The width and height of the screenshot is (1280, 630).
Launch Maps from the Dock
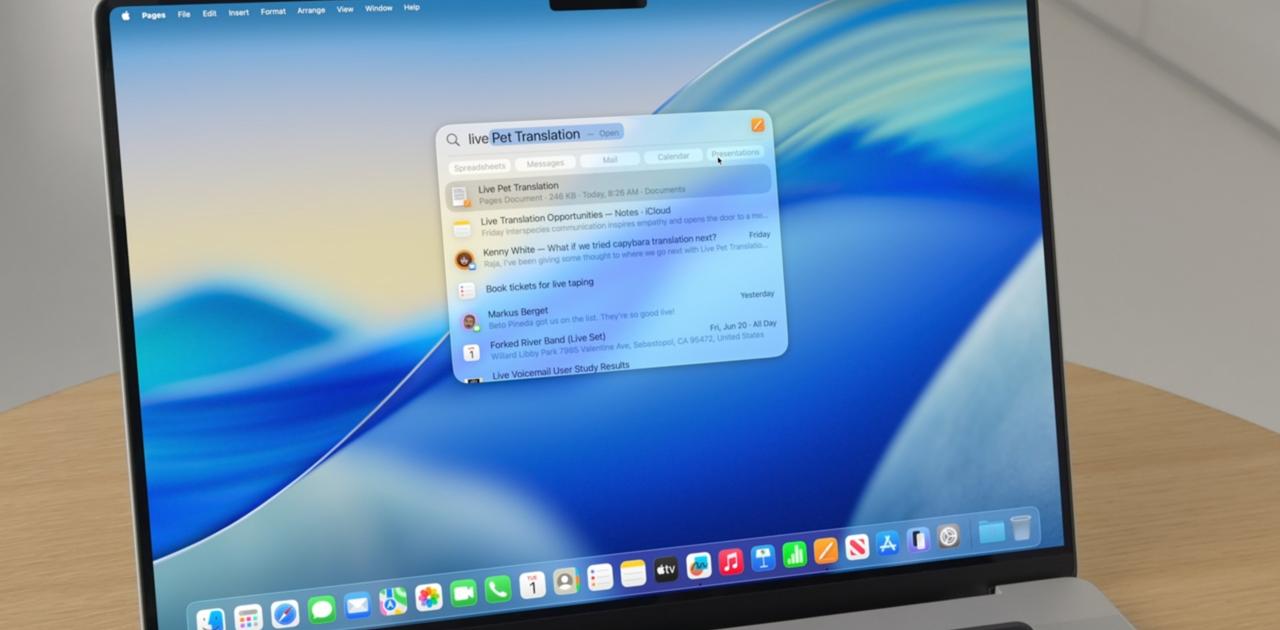393,600
